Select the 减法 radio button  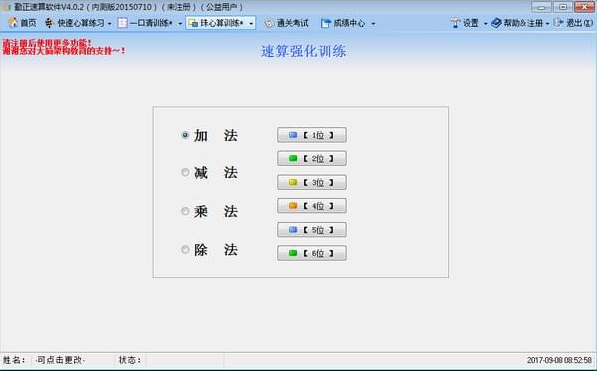click(185, 172)
